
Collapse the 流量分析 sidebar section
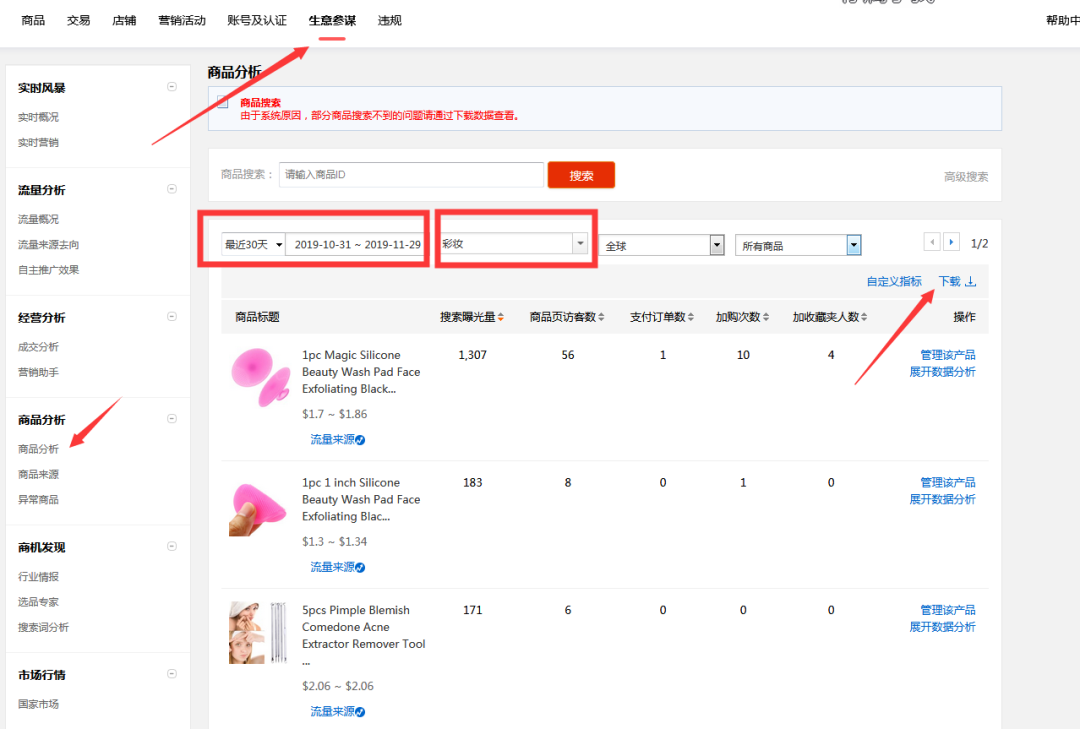(x=172, y=189)
